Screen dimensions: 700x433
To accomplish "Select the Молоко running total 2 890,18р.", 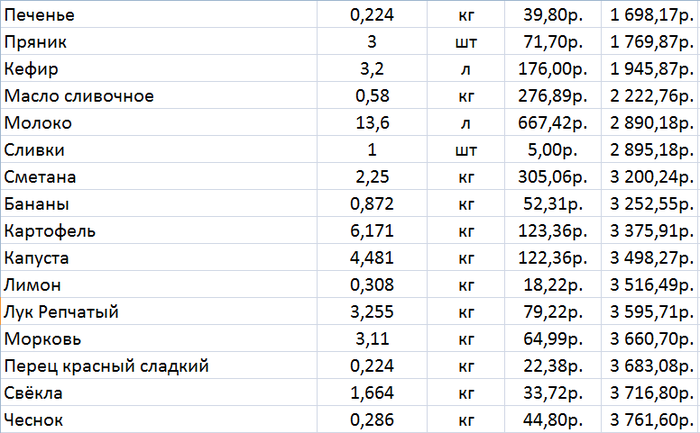I will tap(650, 124).
